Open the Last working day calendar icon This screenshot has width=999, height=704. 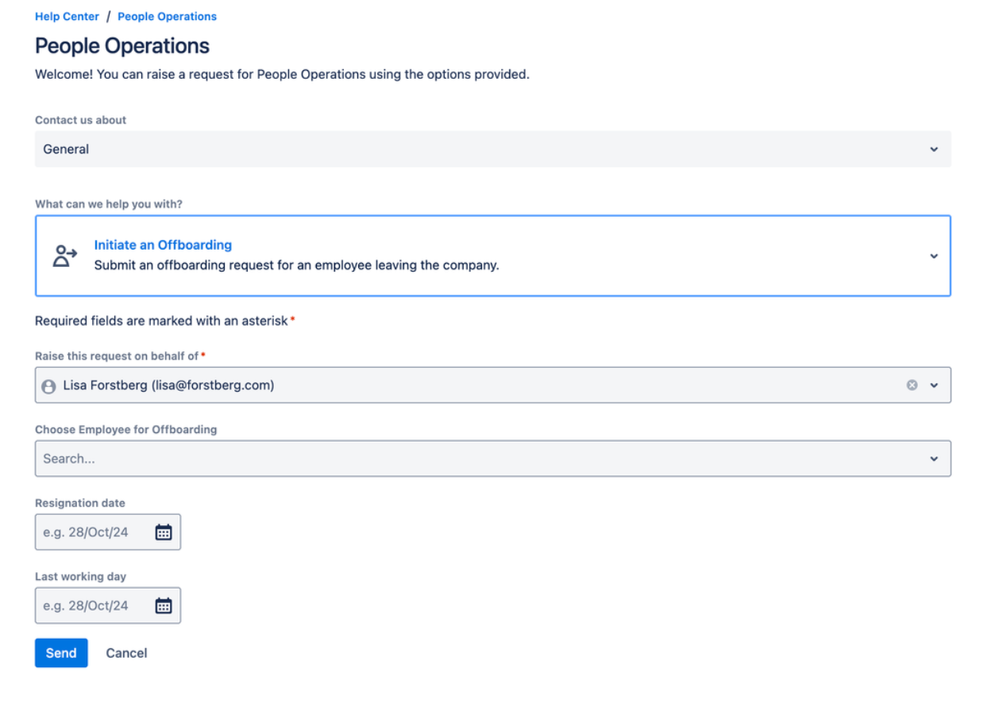pyautogui.click(x=164, y=606)
